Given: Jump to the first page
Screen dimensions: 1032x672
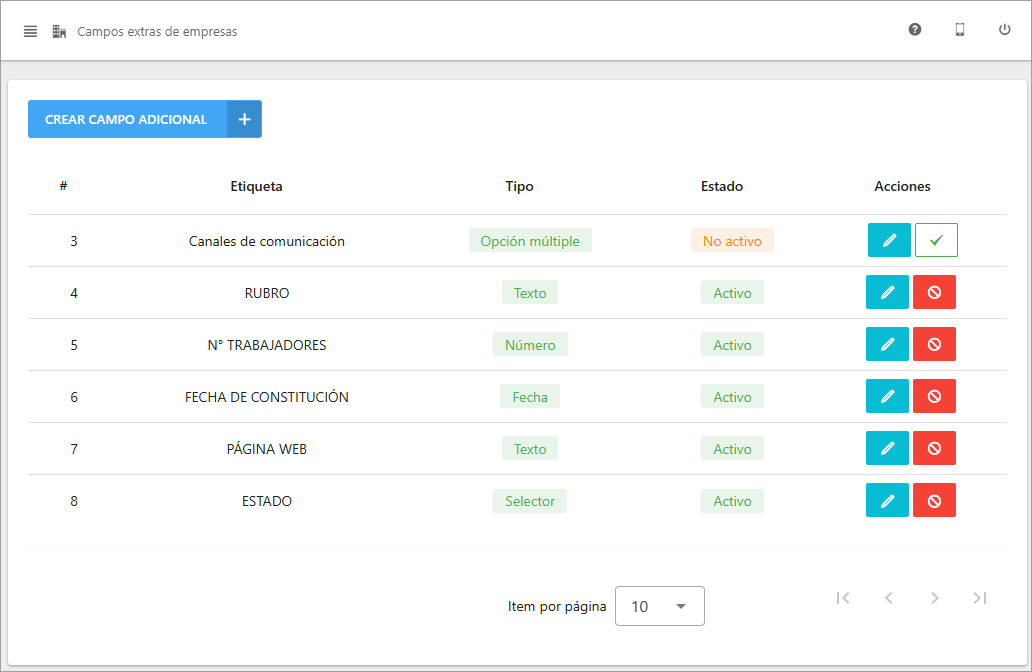Looking at the screenshot, I should pos(842,598).
